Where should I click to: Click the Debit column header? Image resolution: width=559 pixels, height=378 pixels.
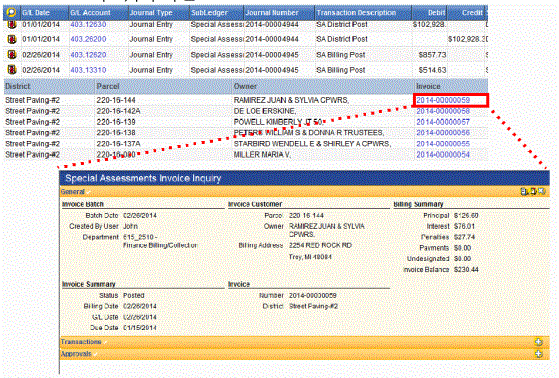[x=436, y=12]
